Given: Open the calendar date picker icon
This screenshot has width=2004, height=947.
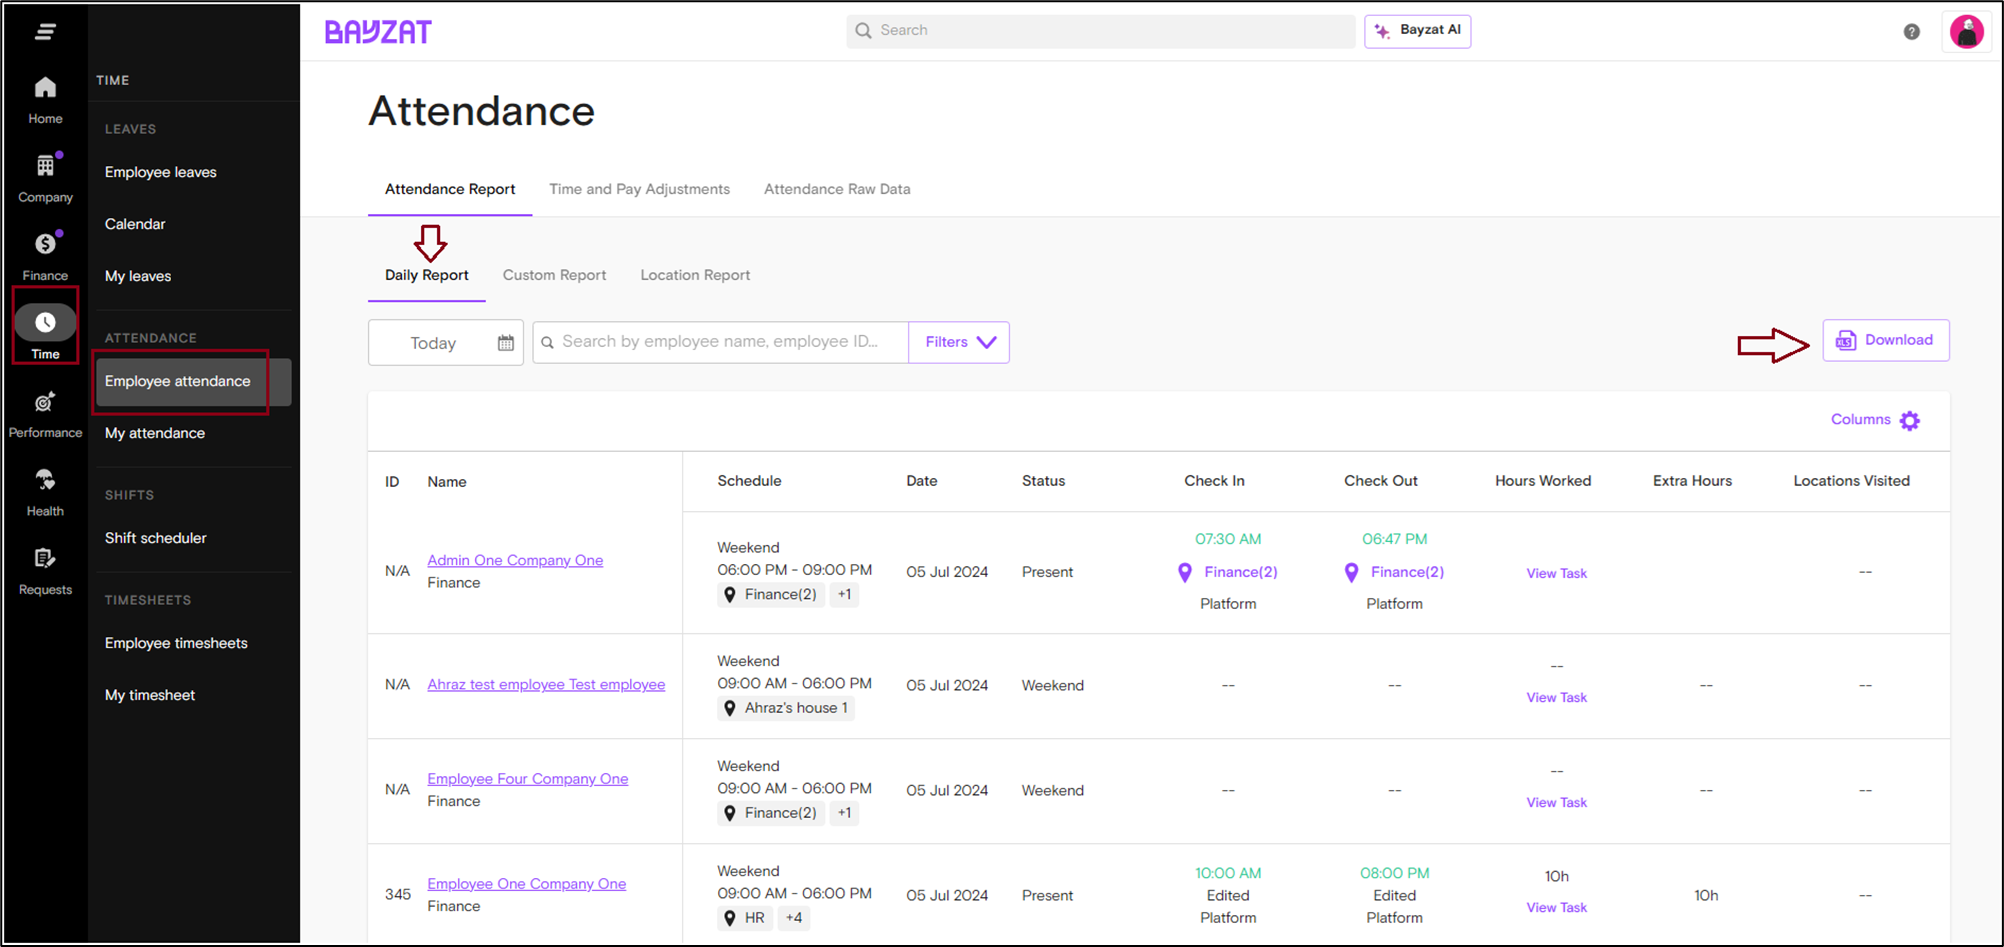Looking at the screenshot, I should (506, 343).
